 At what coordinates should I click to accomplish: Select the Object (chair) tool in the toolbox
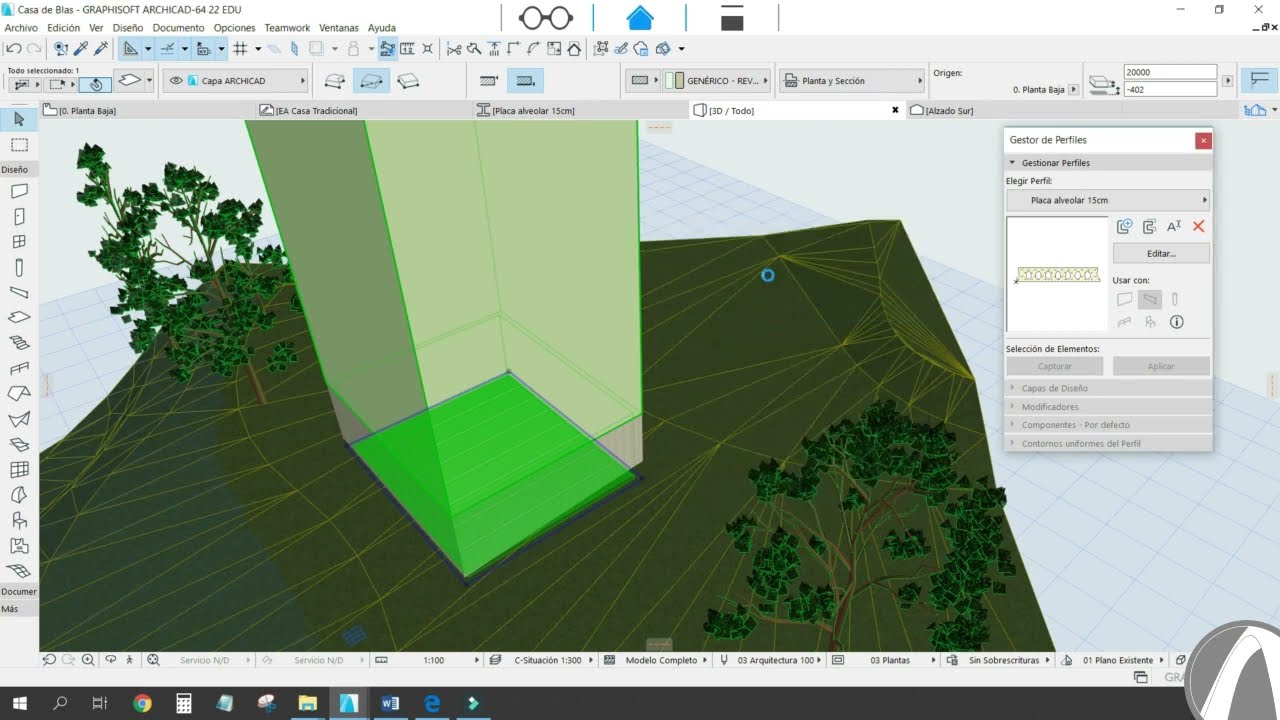(19, 520)
